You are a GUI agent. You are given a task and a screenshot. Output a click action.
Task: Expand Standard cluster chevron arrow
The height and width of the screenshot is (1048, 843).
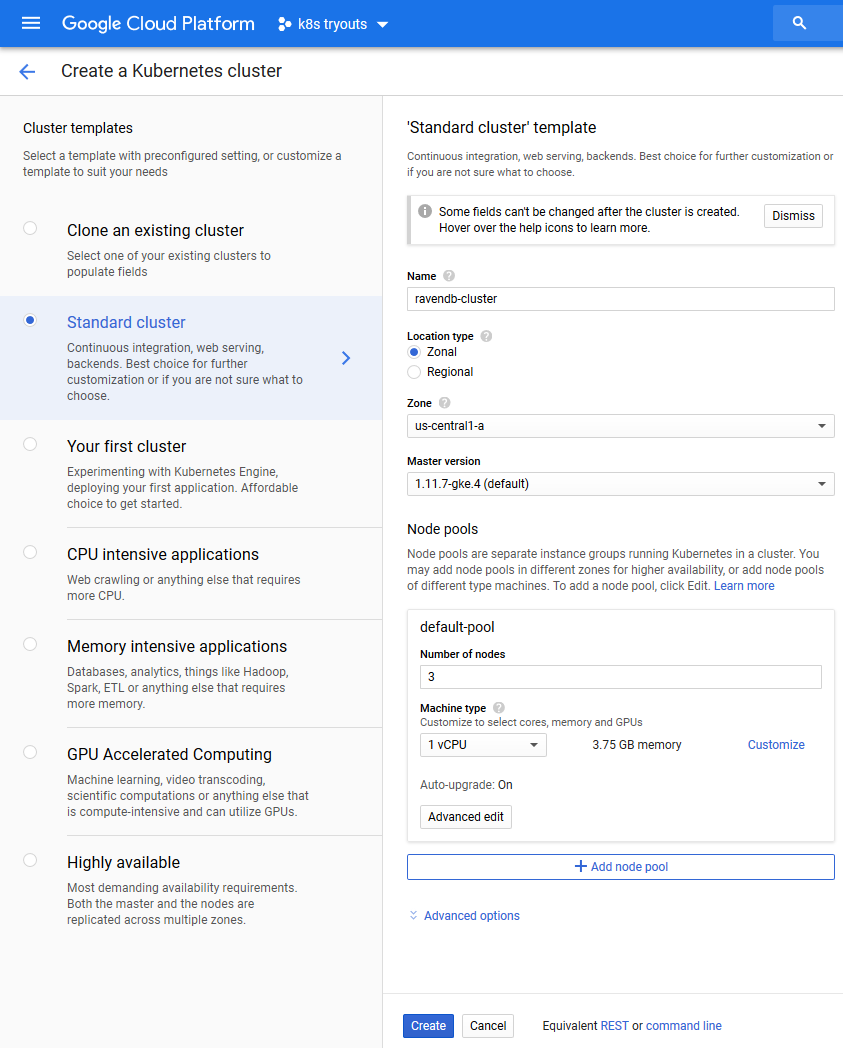(346, 358)
